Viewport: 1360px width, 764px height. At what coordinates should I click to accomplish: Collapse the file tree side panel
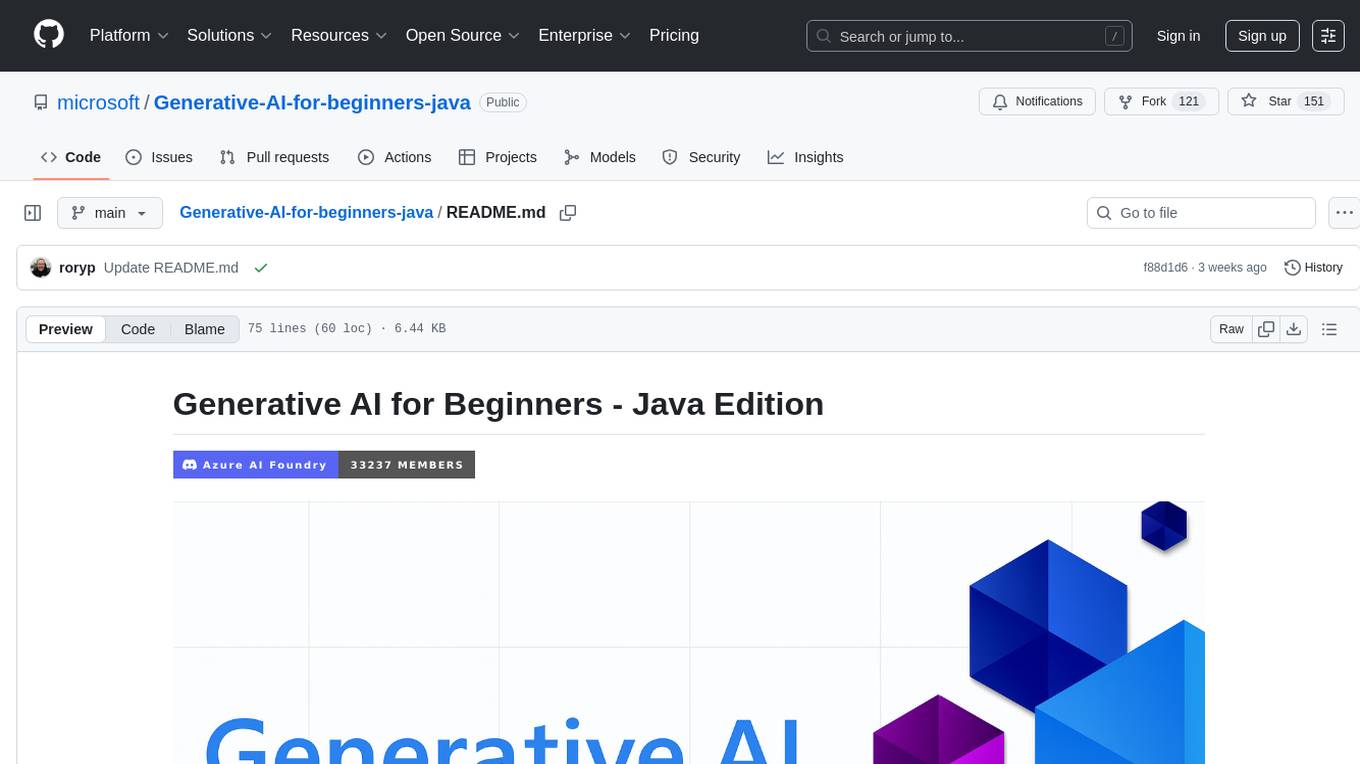click(32, 213)
